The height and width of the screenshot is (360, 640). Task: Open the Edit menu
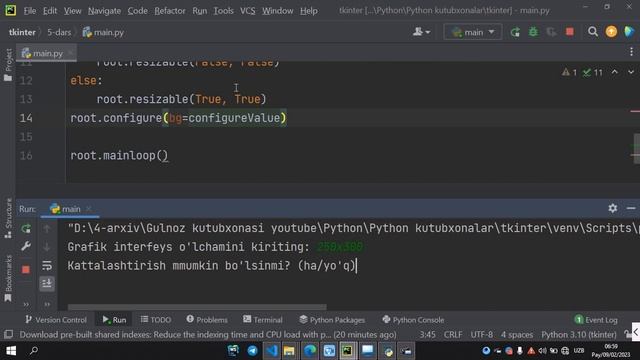coord(50,11)
